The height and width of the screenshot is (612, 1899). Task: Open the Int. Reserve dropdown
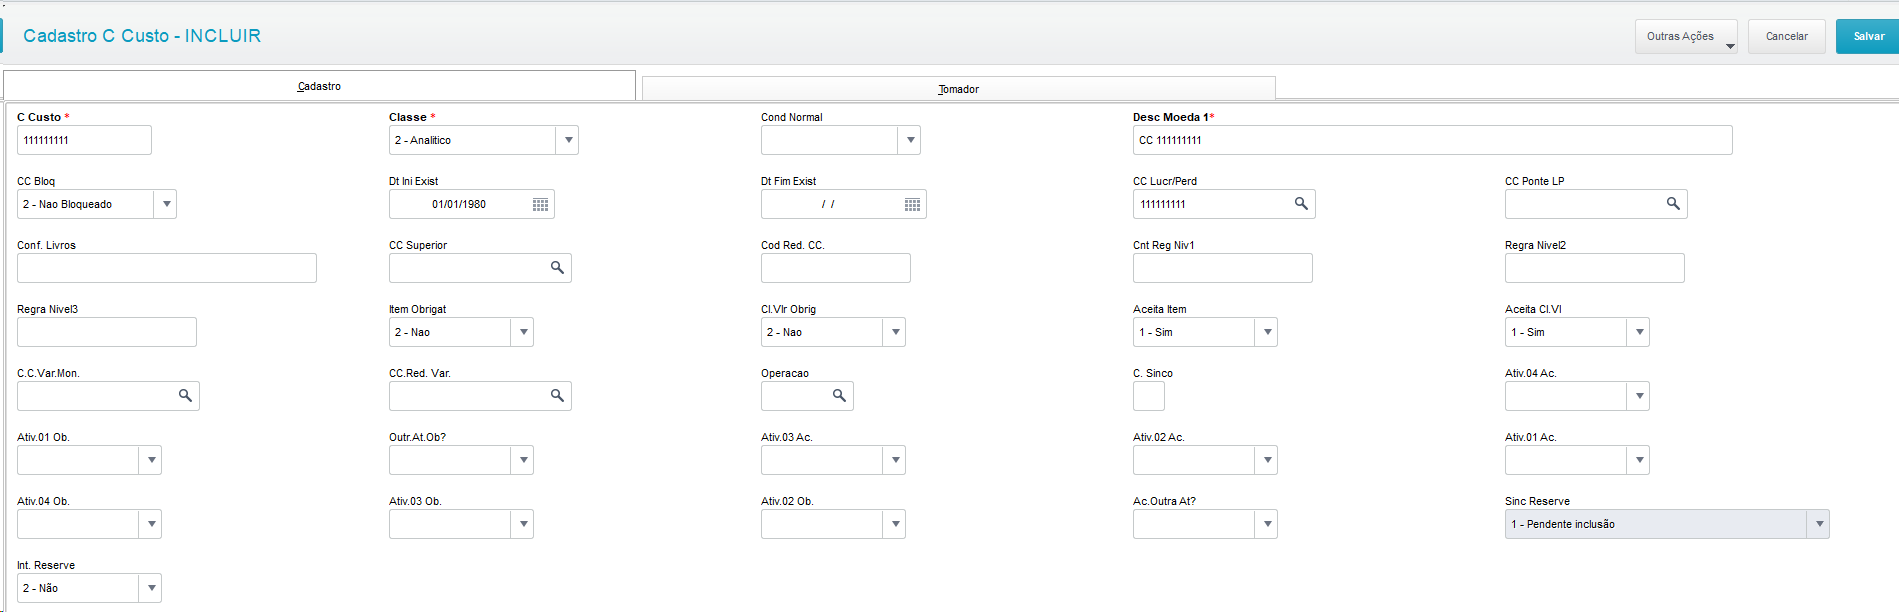(151, 588)
